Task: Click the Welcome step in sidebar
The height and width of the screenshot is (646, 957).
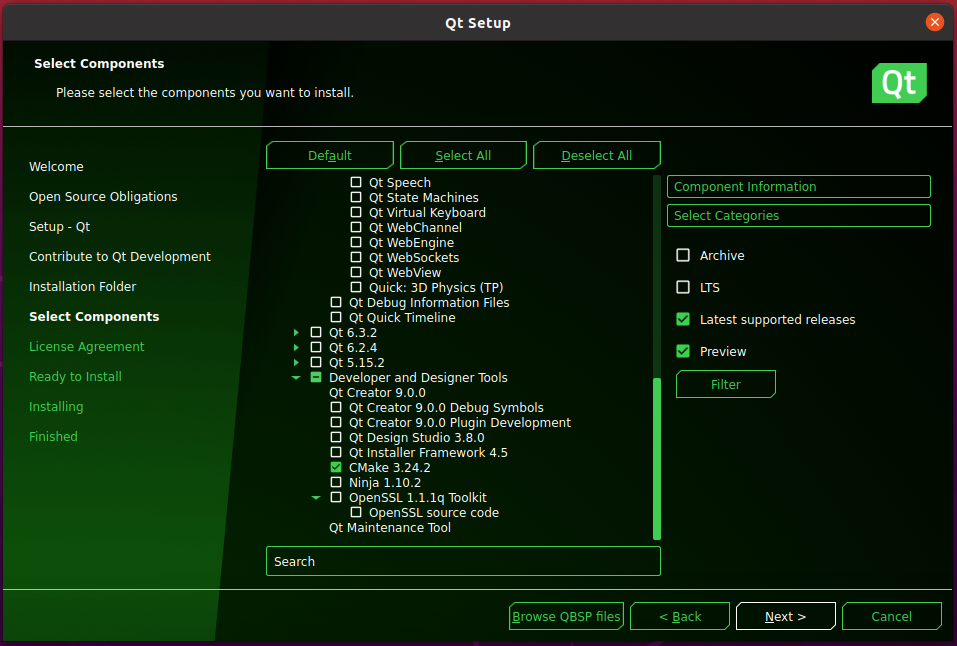Action: [x=56, y=166]
